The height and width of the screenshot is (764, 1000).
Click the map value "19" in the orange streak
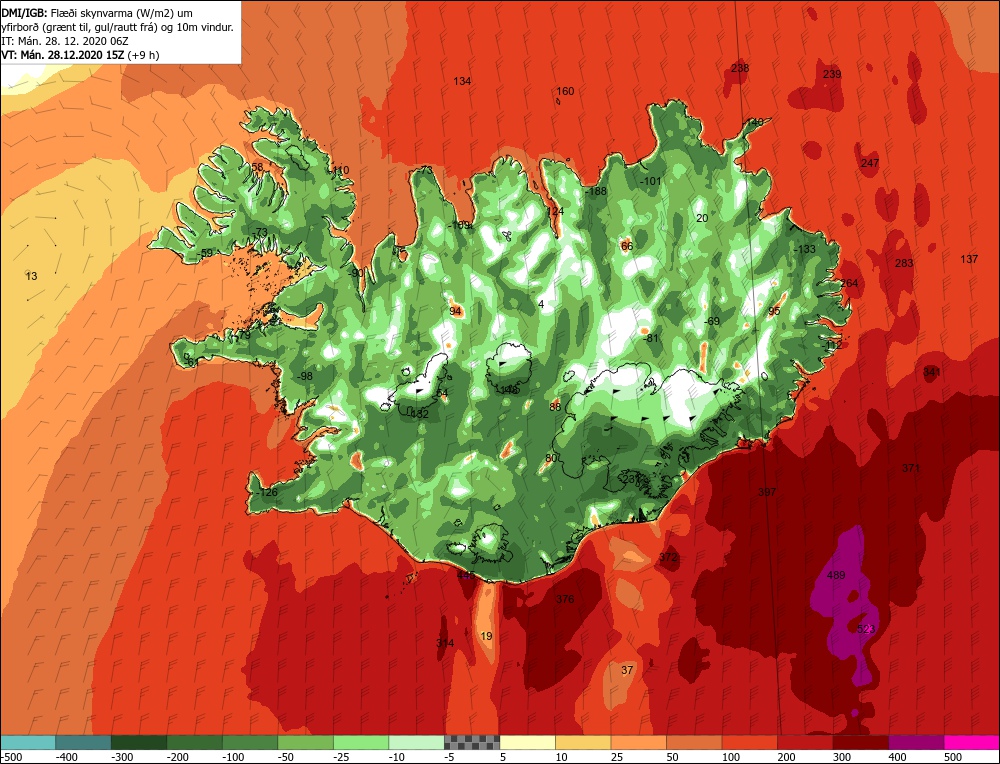coord(487,636)
